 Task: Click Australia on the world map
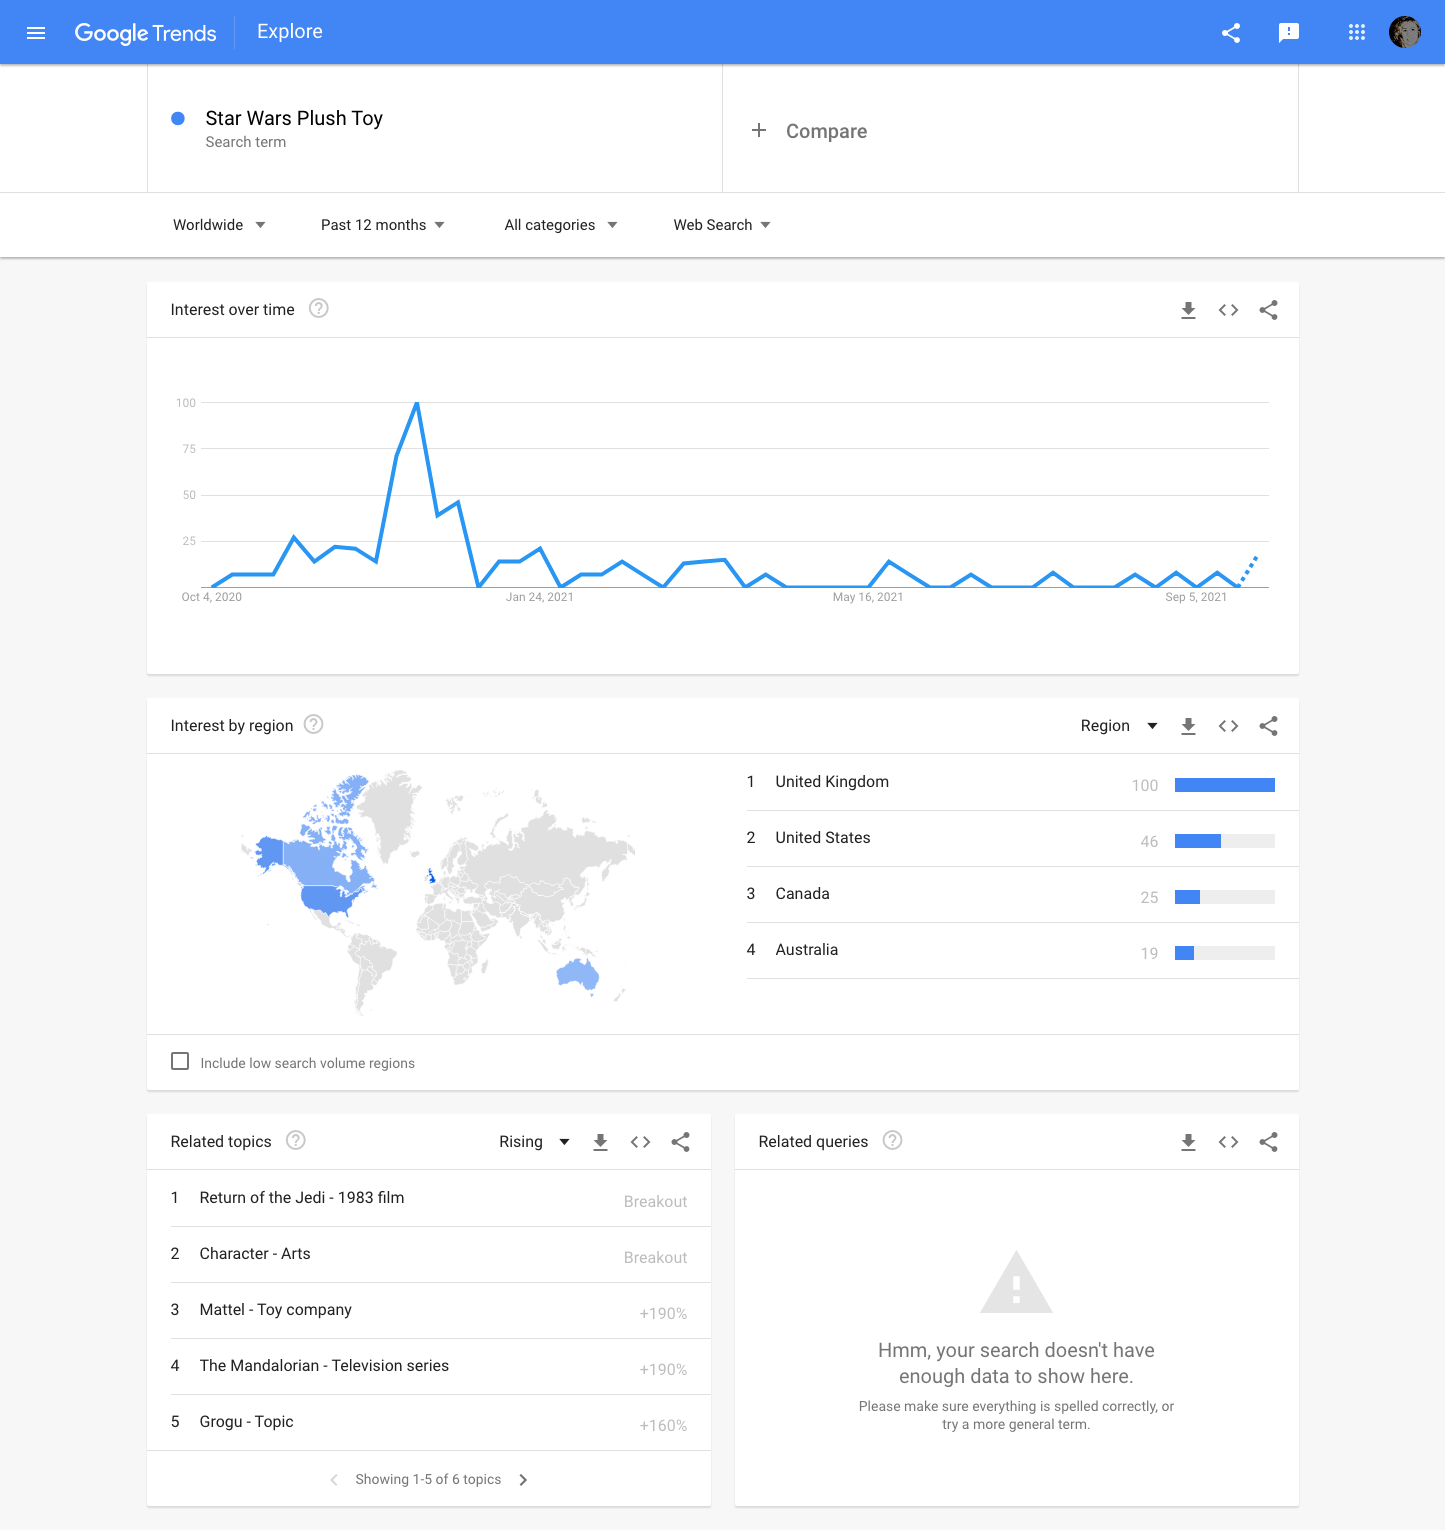coord(578,973)
